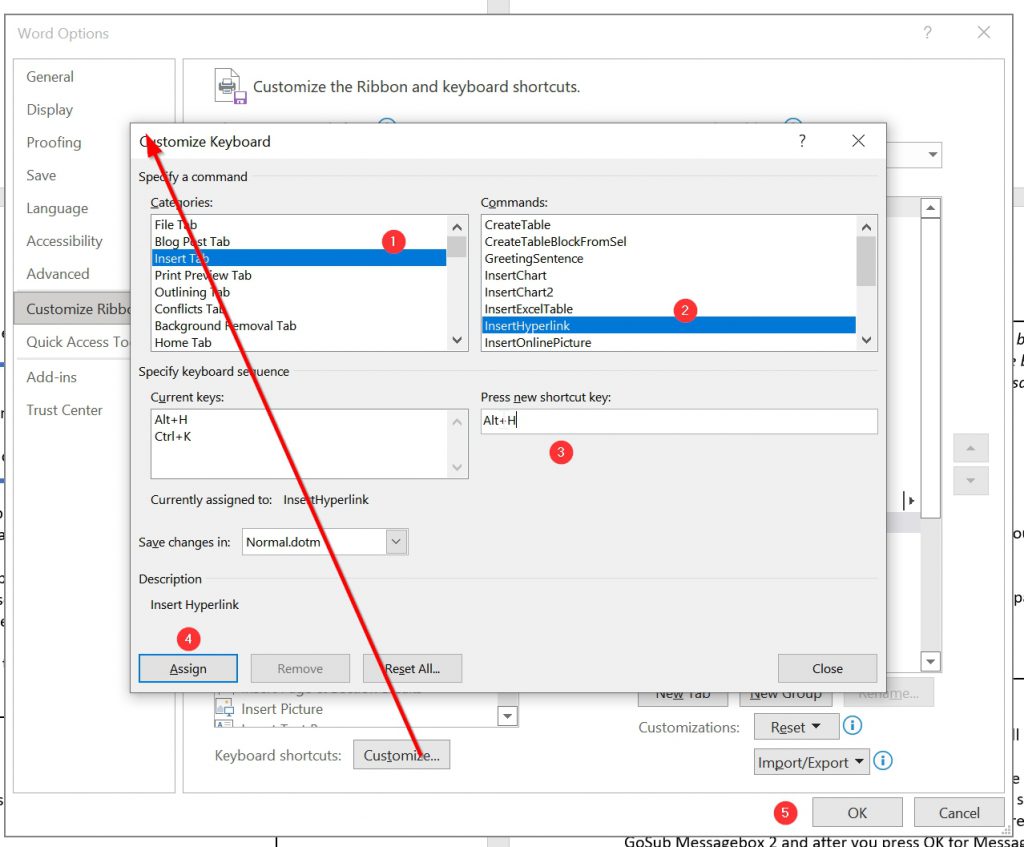Click the Press new shortcut key field
Image resolution: width=1024 pixels, height=847 pixels.
coord(678,421)
